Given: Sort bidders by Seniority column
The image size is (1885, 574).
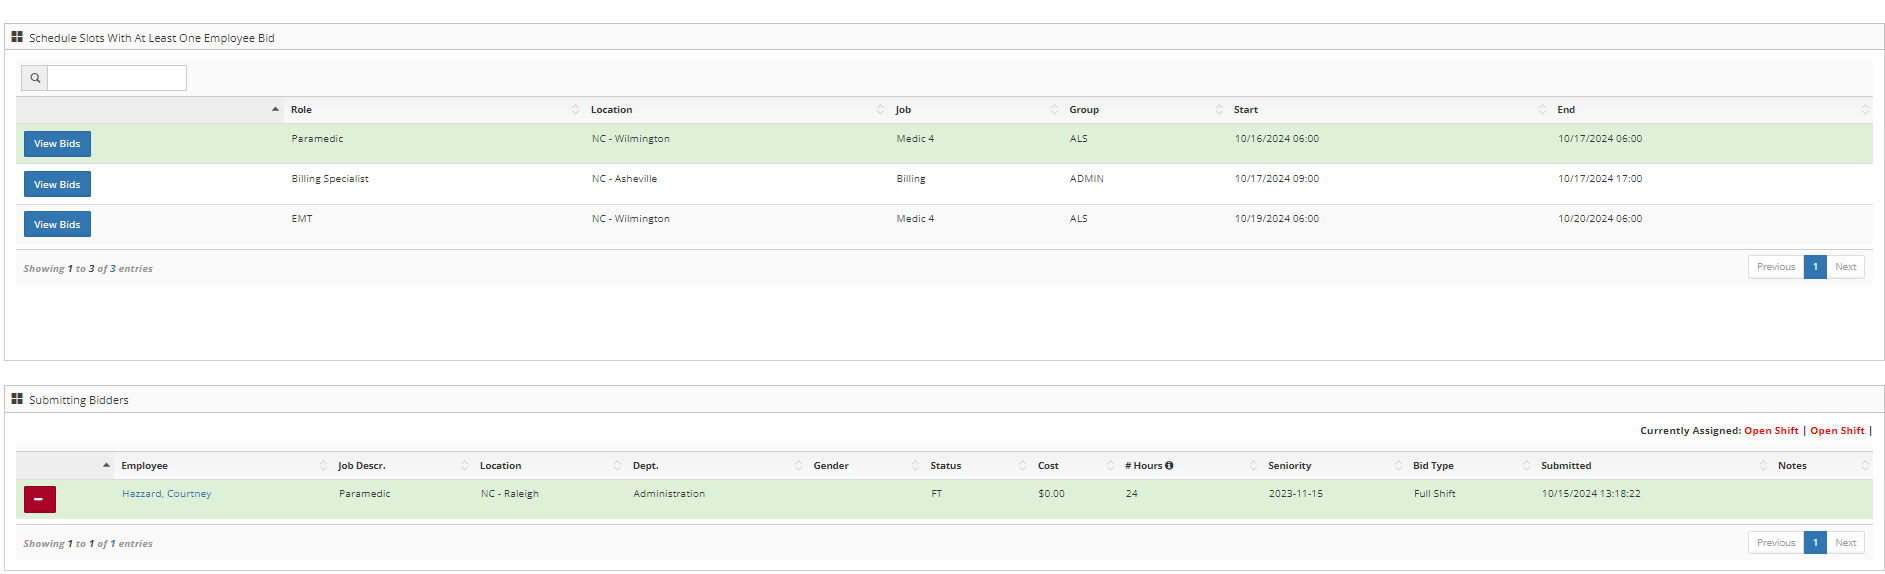Looking at the screenshot, I should [1289, 466].
